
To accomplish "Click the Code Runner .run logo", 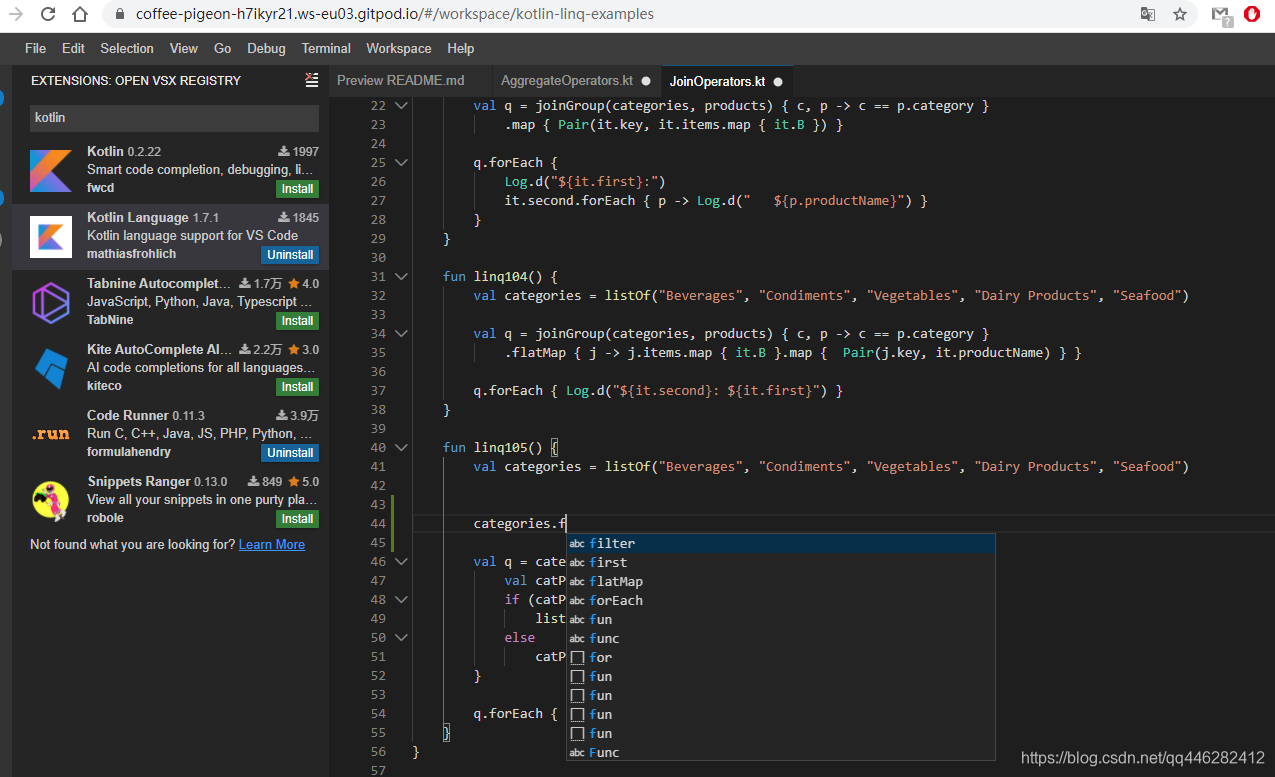I will click(x=50, y=434).
